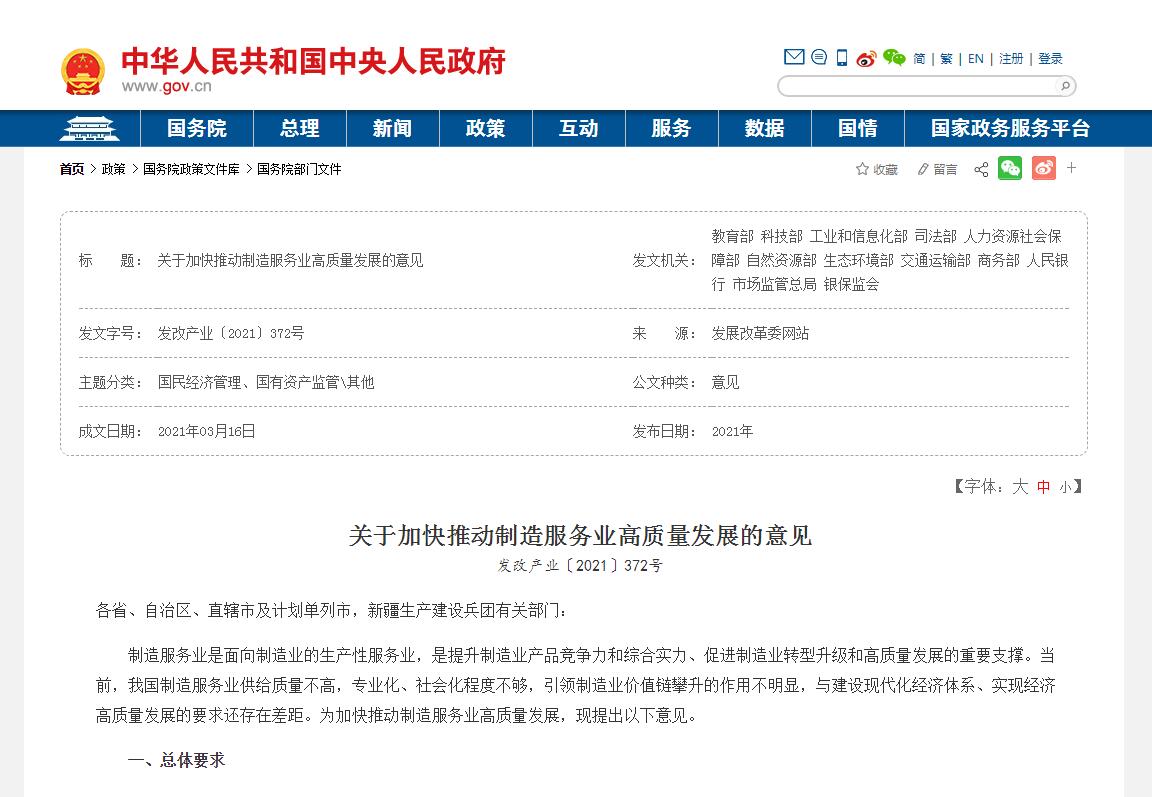Open 国家政务服务平台 menu item
This screenshot has width=1152, height=797.
pos(1010,129)
